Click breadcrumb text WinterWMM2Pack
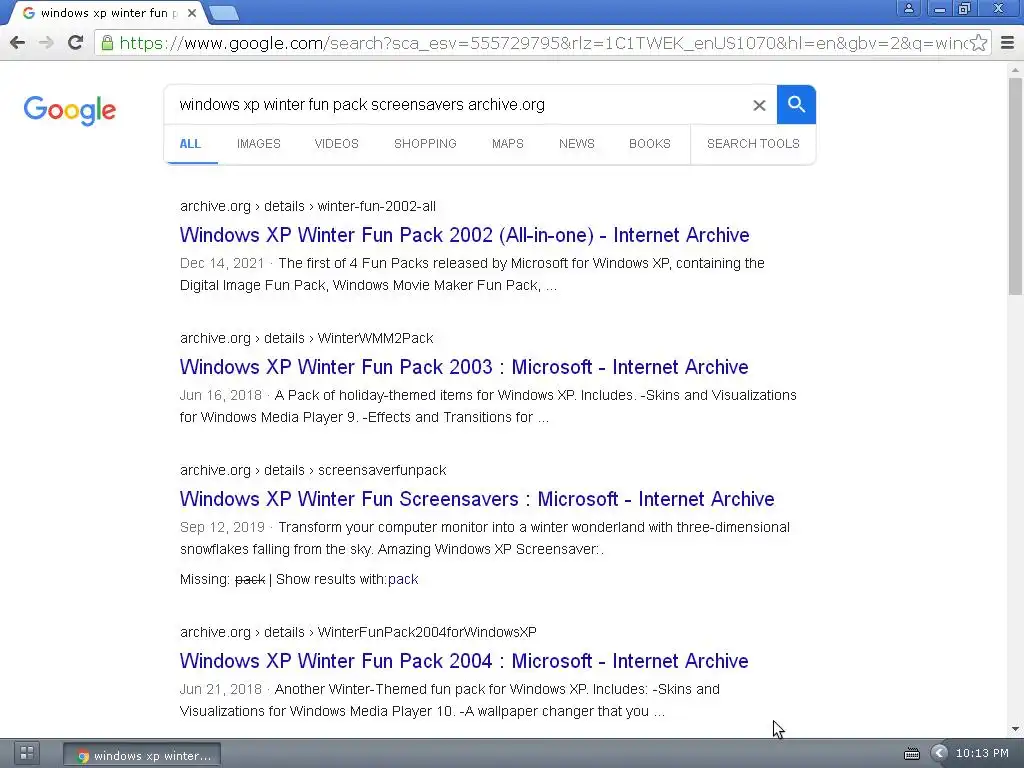 [375, 338]
